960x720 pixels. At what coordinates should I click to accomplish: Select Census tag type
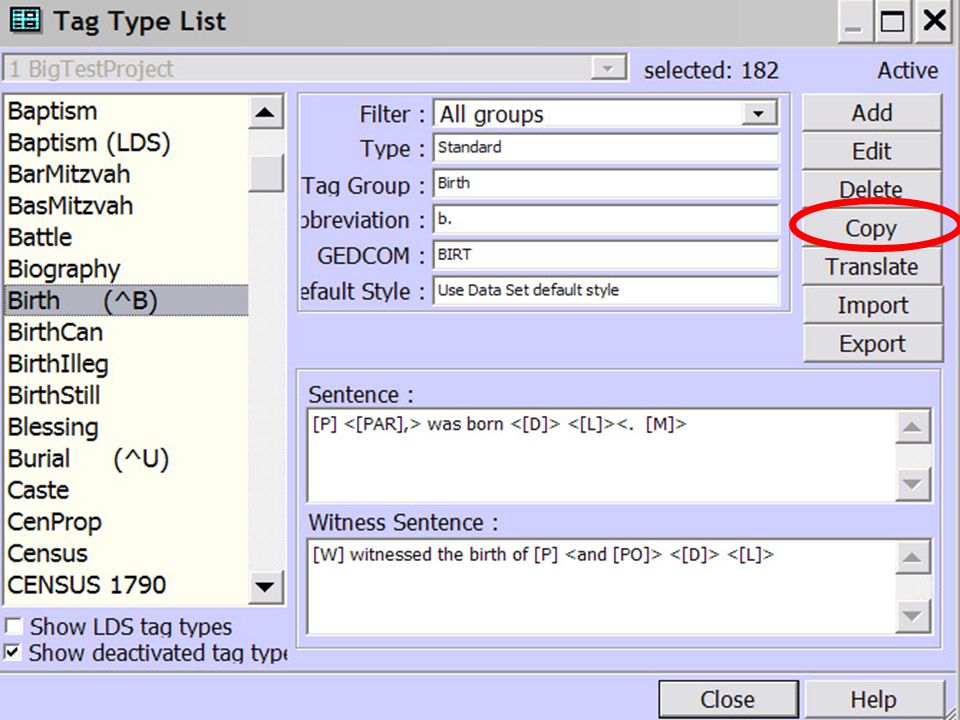click(126, 553)
